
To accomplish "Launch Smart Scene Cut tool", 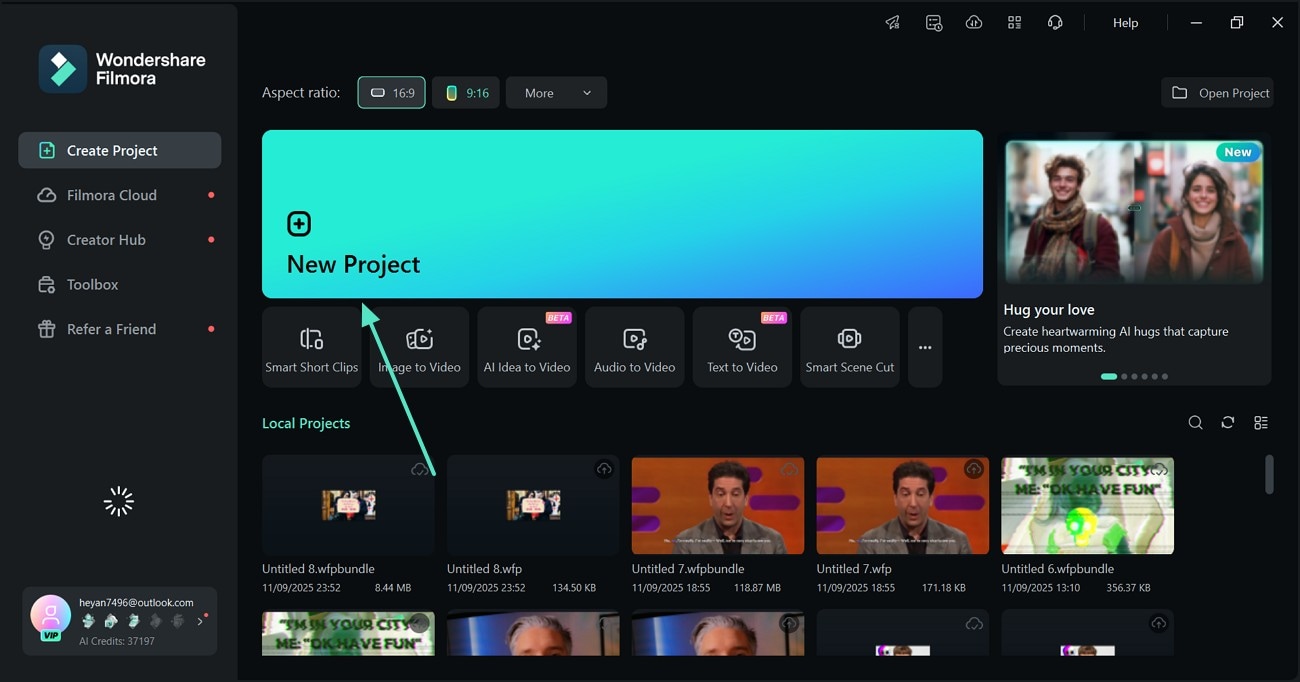I will (x=850, y=347).
